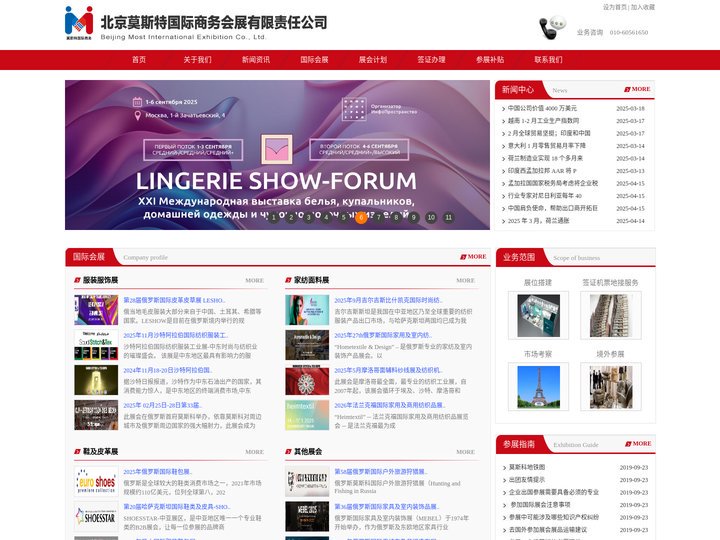Click MORE beside 服装服饰展
Image resolution: width=720 pixels, height=540 pixels.
(x=254, y=280)
